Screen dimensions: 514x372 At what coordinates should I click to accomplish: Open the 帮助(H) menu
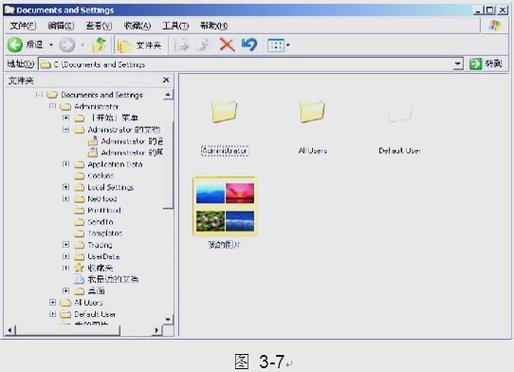click(214, 26)
